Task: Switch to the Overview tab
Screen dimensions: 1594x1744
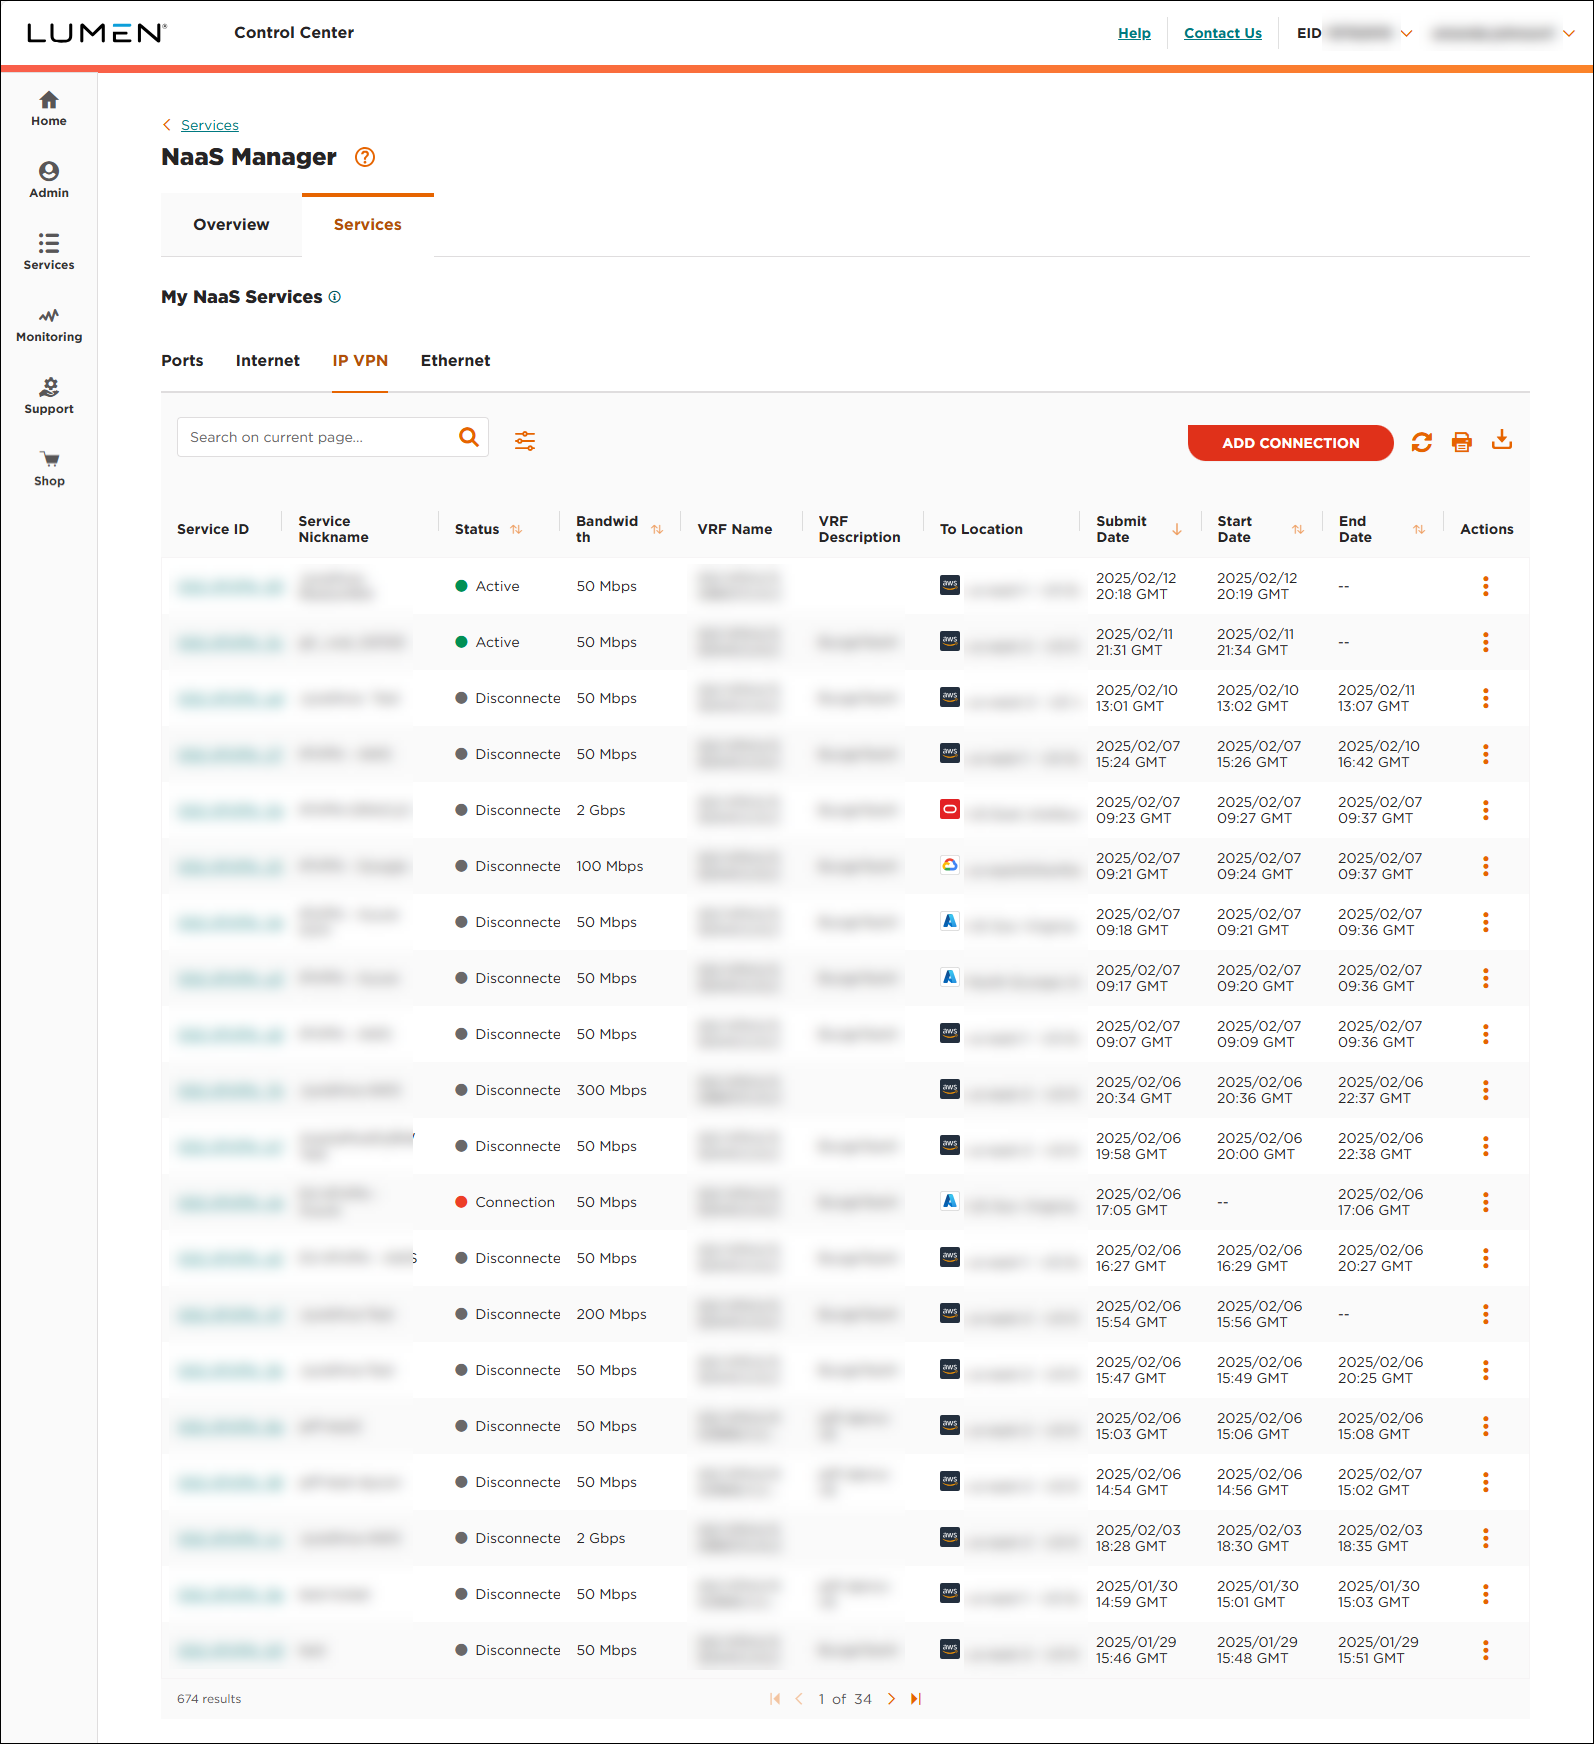Action: [231, 225]
